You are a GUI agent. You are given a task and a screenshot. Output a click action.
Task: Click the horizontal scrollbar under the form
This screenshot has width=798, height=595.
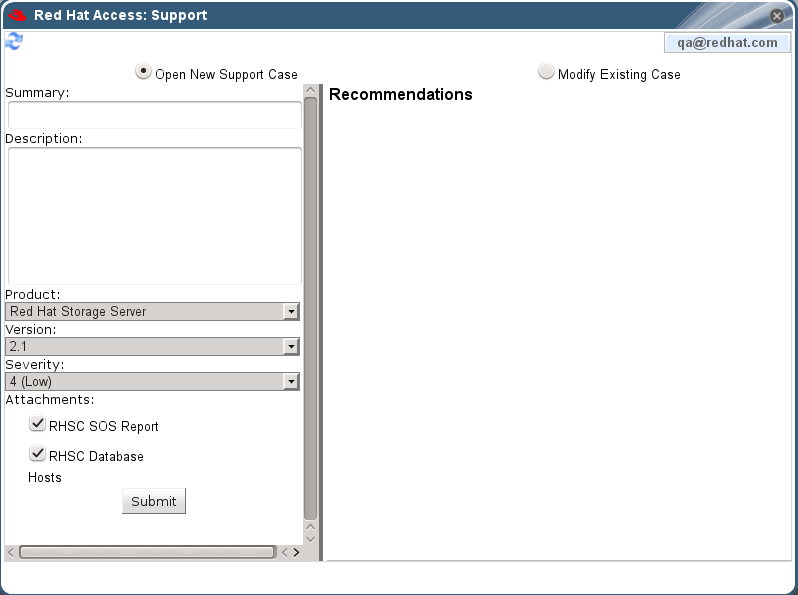coord(146,552)
